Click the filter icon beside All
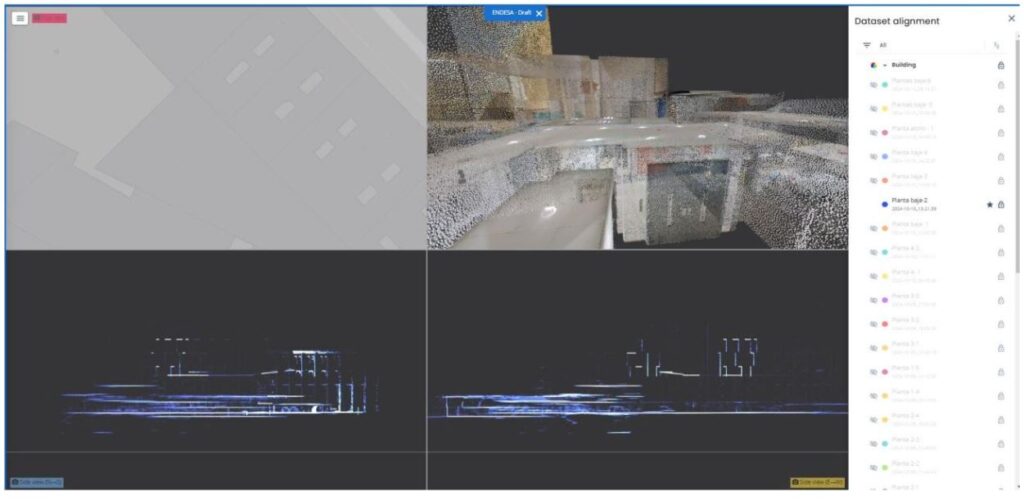Image resolution: width=1024 pixels, height=501 pixels. coord(867,46)
